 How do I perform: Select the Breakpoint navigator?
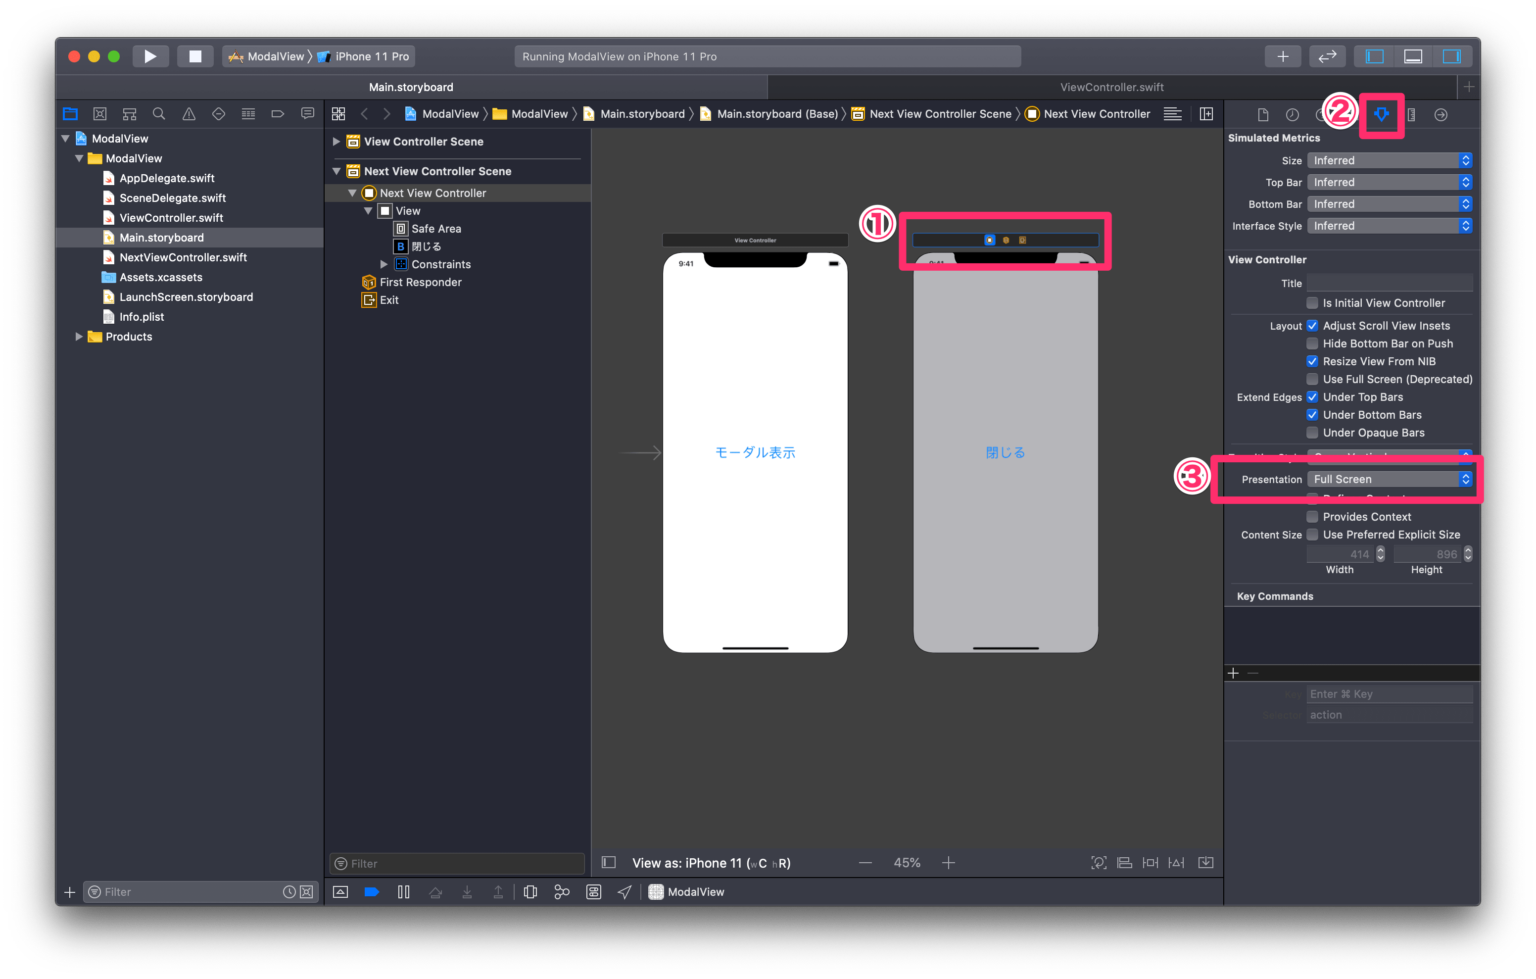point(278,114)
